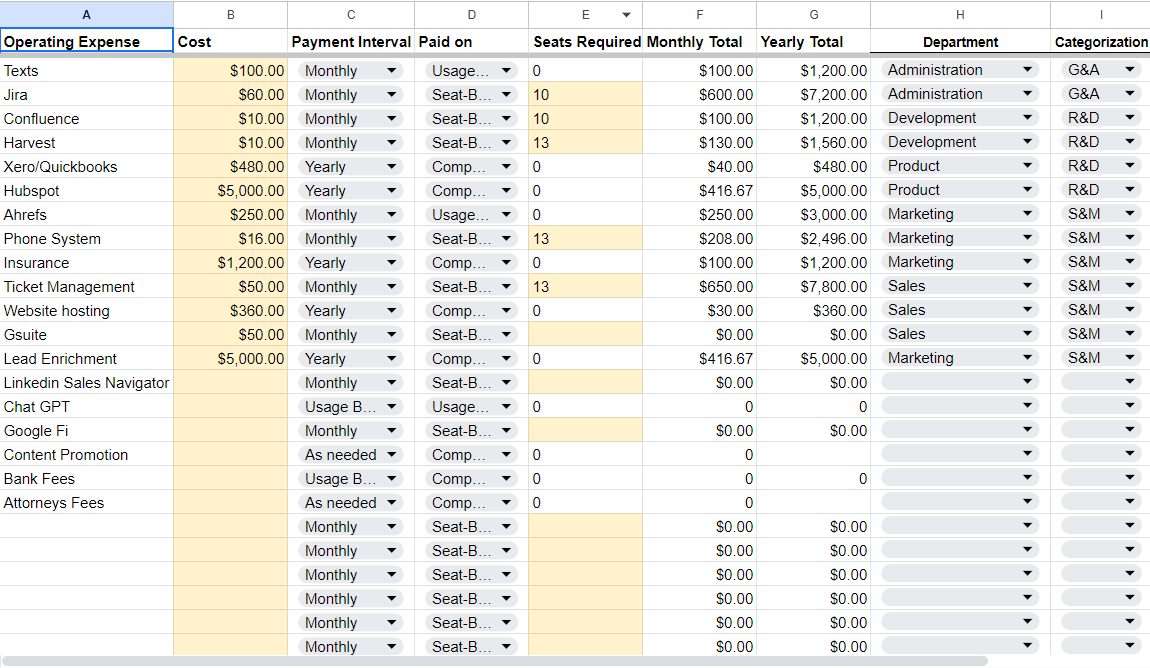Image resolution: width=1150 pixels, height=668 pixels.
Task: Select the Website hosting expense cell
Action: pos(87,311)
